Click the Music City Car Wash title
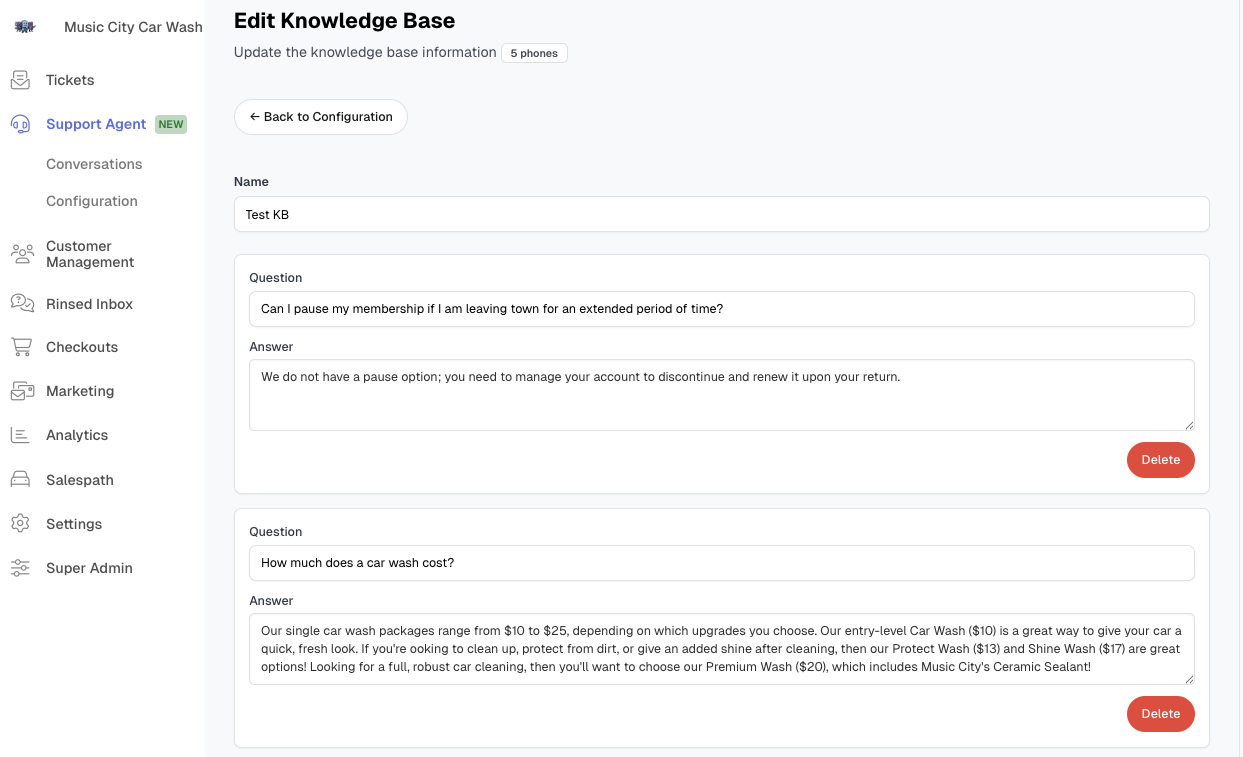Screen dimensions: 1243x757 pos(133,27)
